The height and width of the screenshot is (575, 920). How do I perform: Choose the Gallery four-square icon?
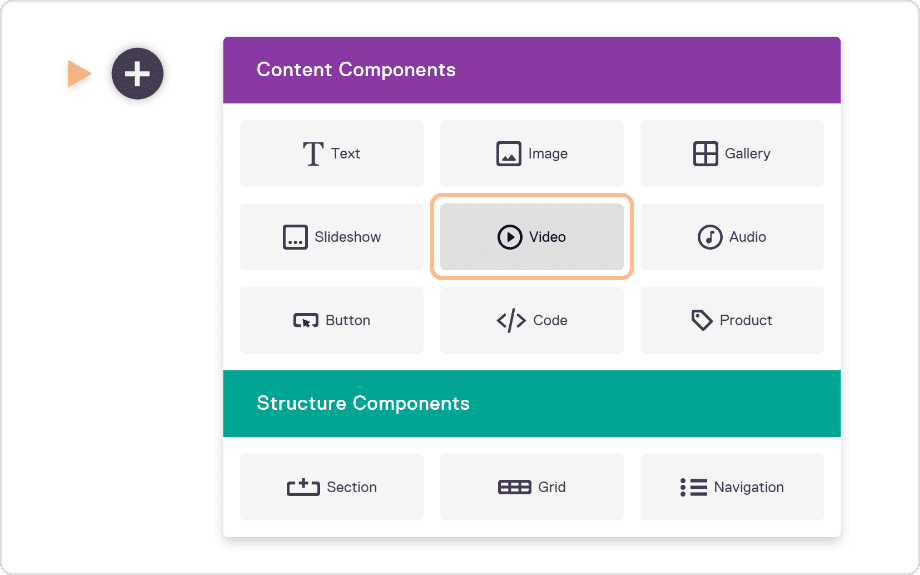click(x=706, y=154)
